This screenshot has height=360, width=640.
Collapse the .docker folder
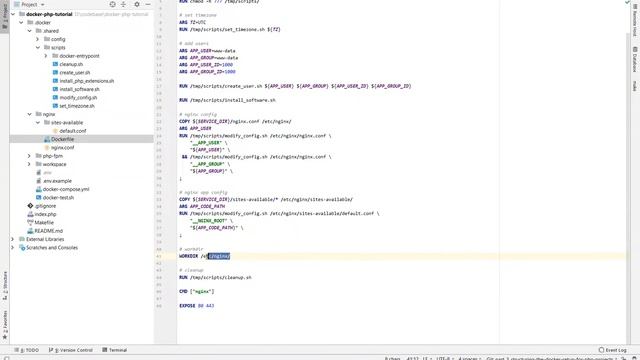click(x=21, y=22)
